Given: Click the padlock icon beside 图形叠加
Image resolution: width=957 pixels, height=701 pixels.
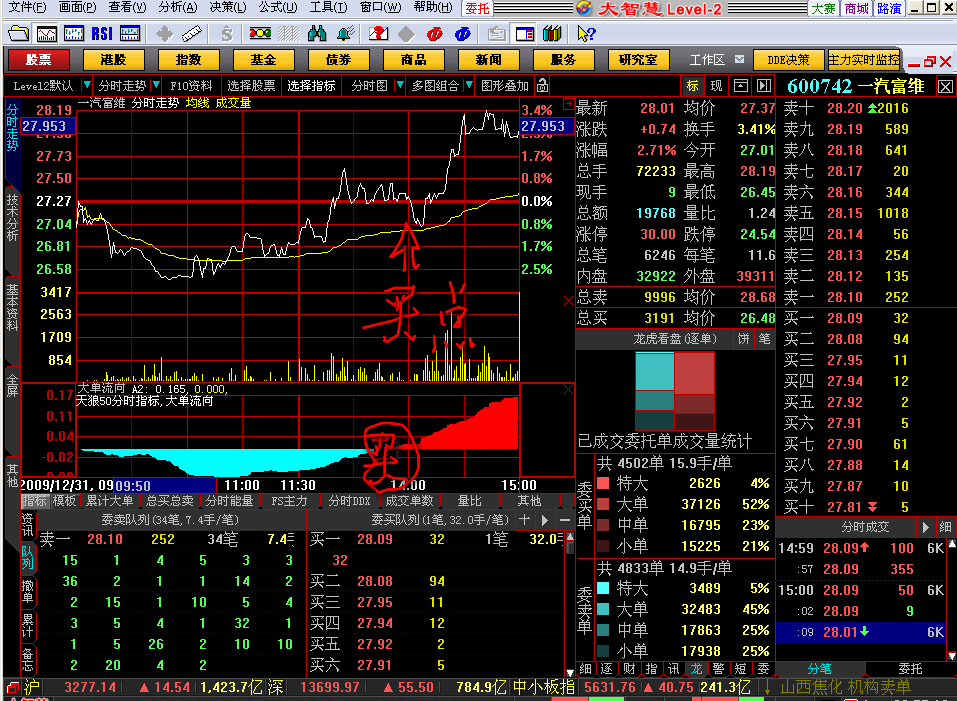Looking at the screenshot, I should point(542,85).
